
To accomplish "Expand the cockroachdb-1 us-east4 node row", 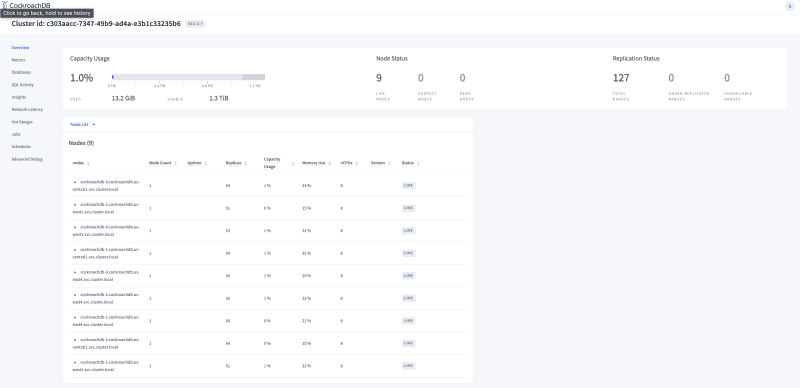I will coord(75,317).
